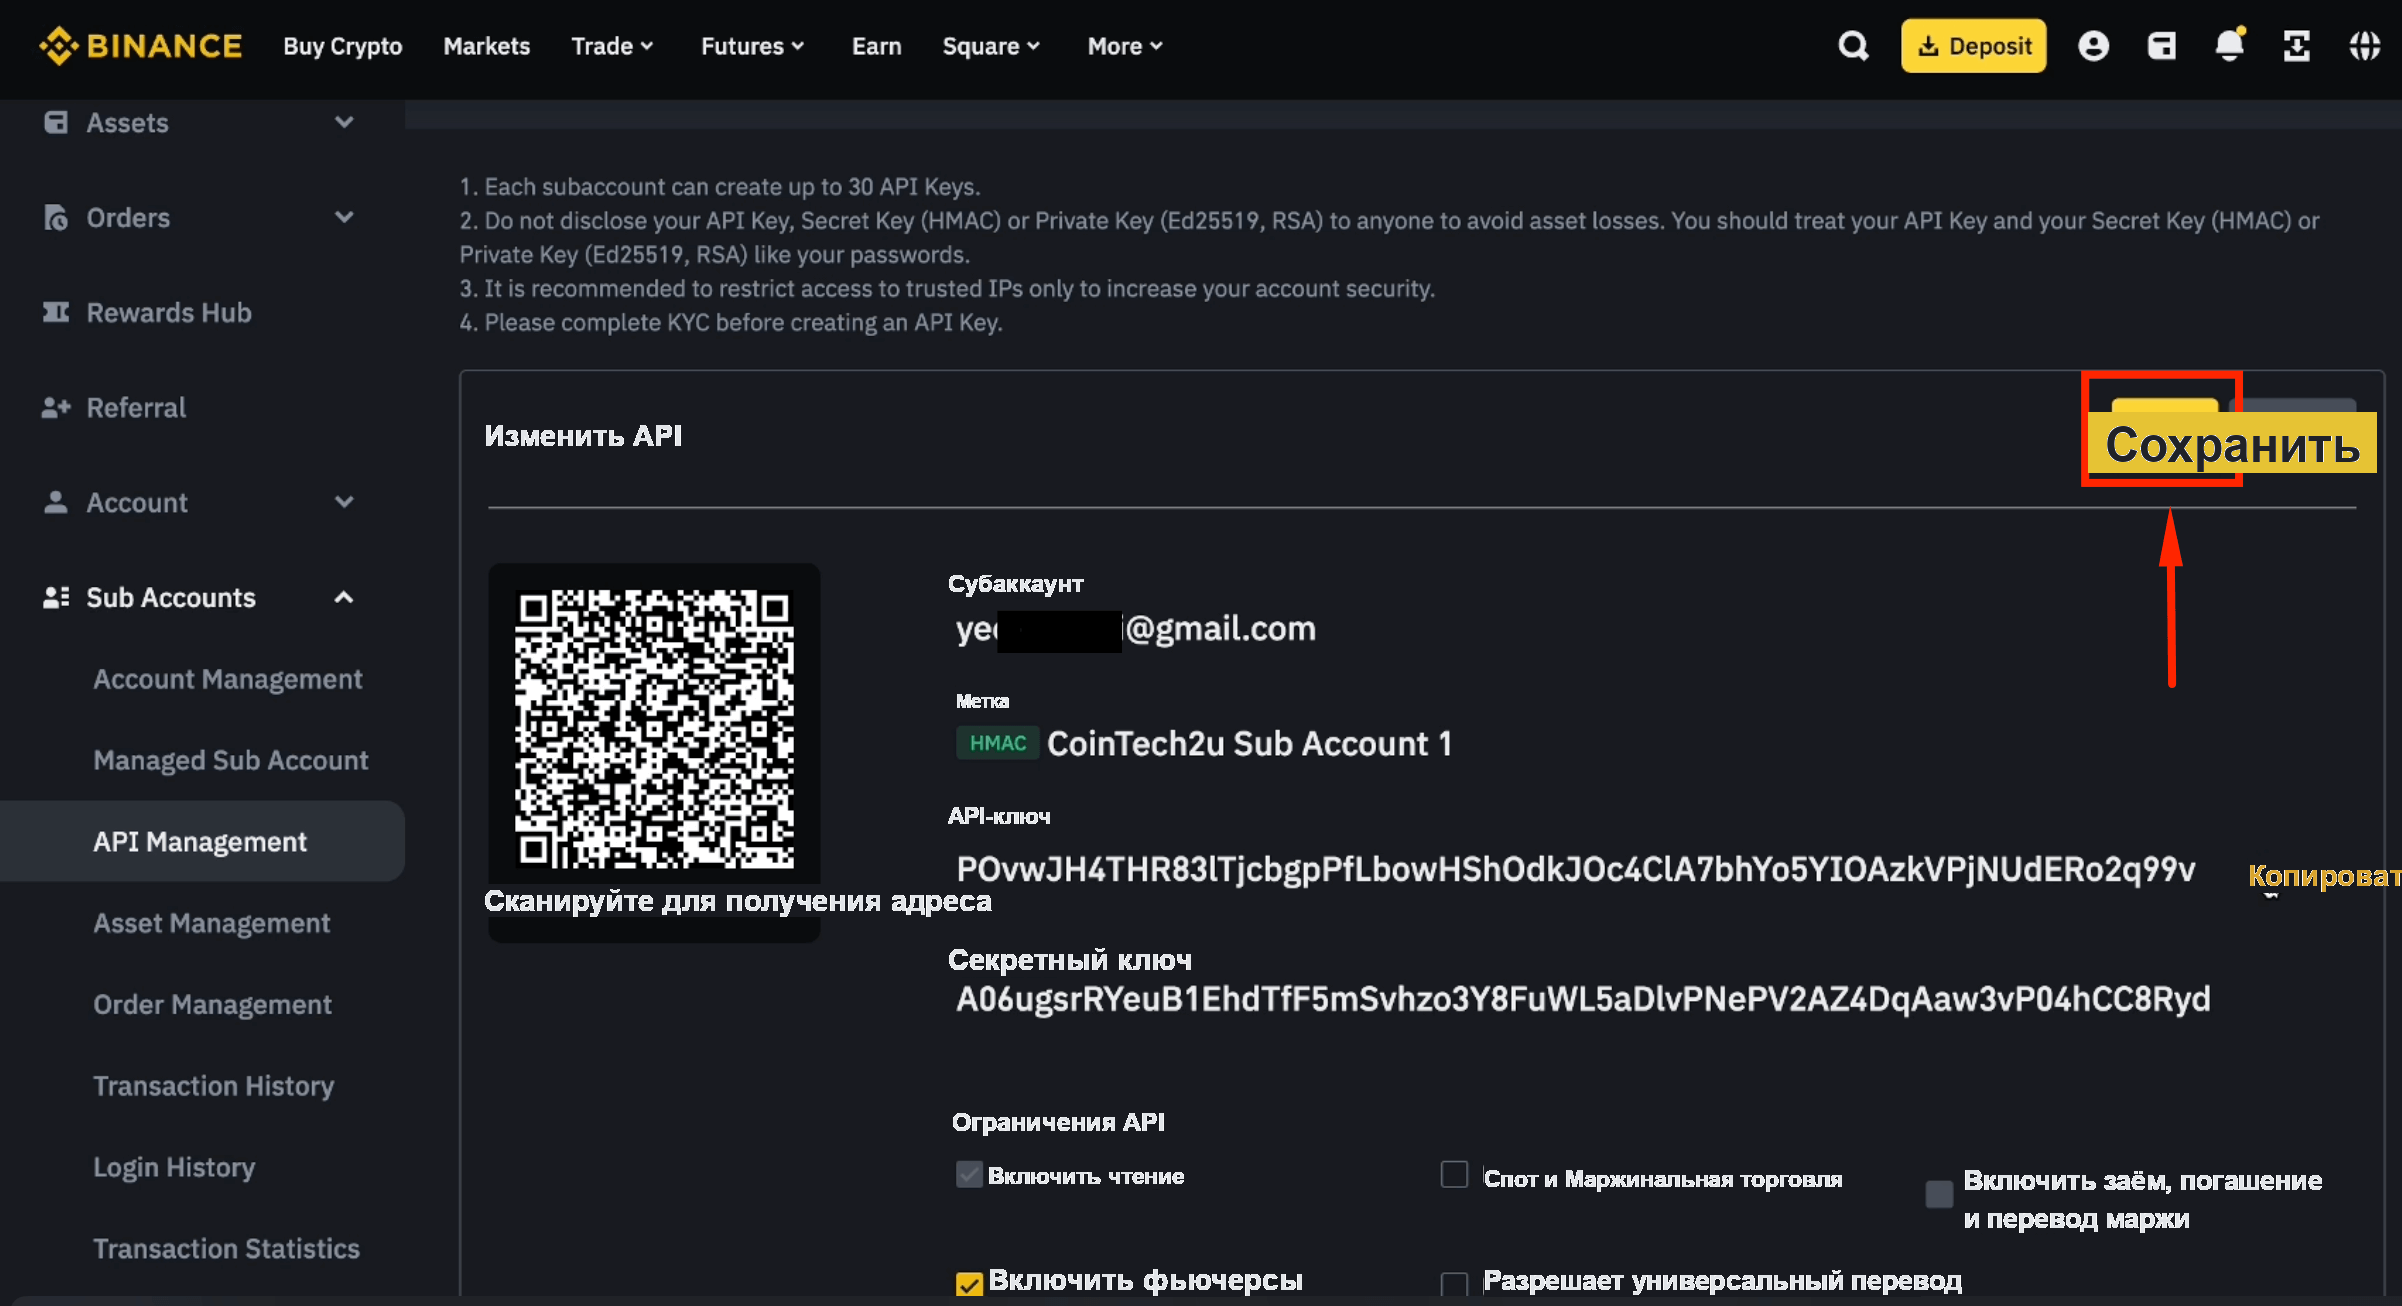Expand the Orders section chevron
This screenshot has height=1306, width=2402.
point(344,217)
